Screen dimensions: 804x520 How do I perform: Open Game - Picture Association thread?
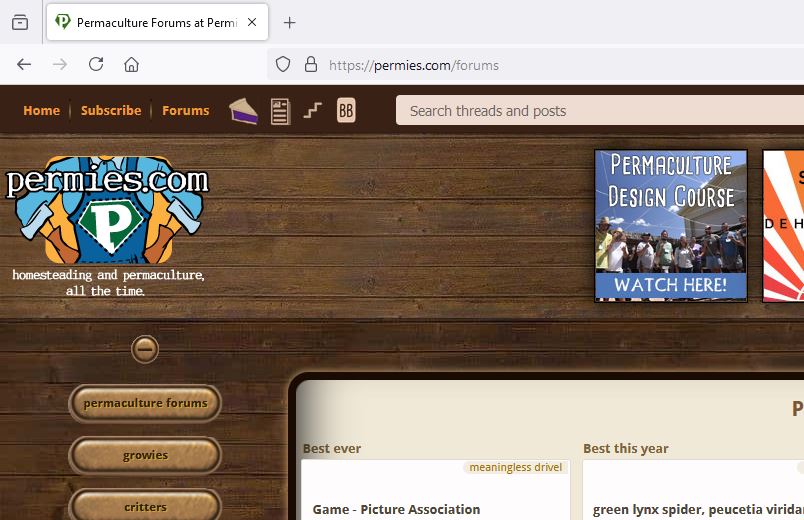click(x=396, y=509)
